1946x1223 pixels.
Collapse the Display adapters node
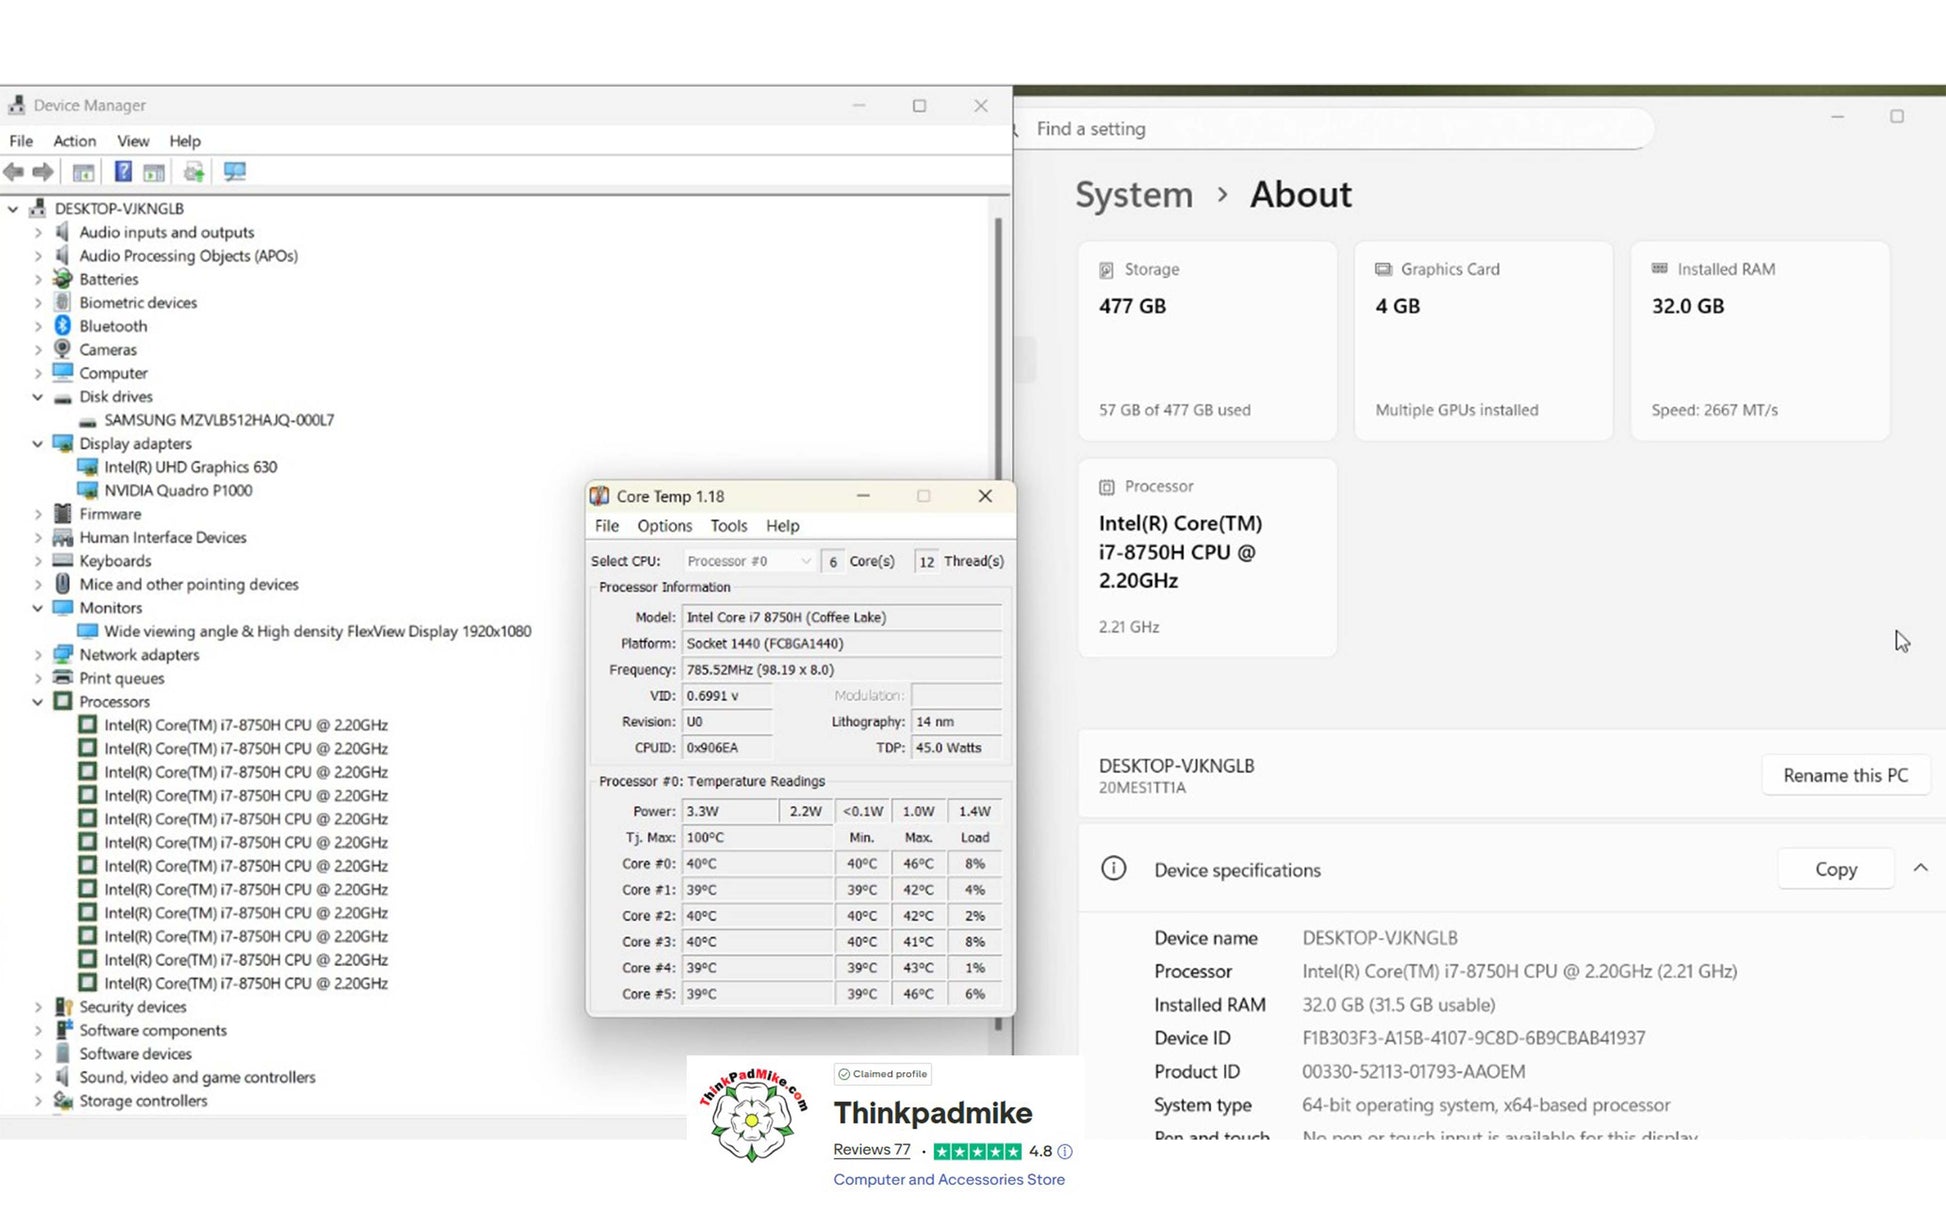38,444
